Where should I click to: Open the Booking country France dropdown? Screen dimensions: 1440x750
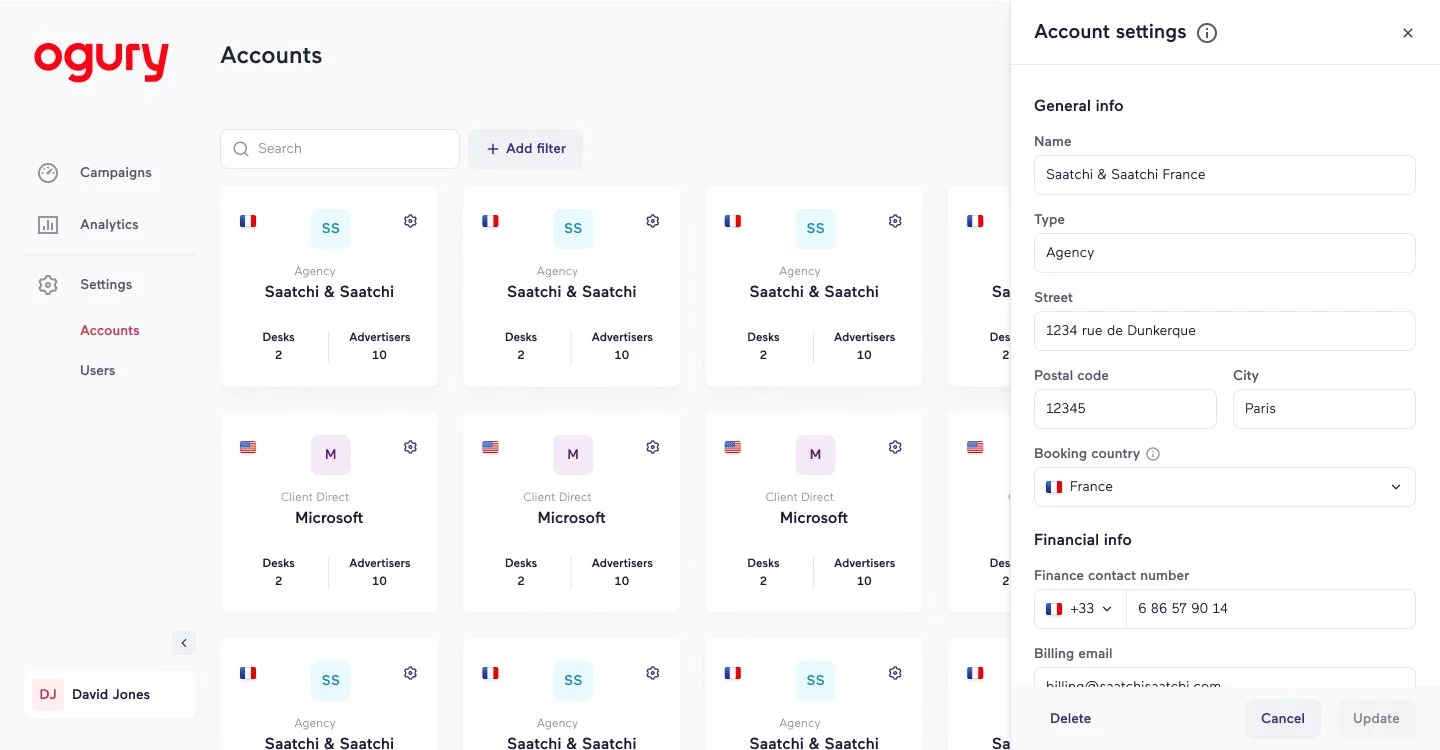(x=1225, y=487)
